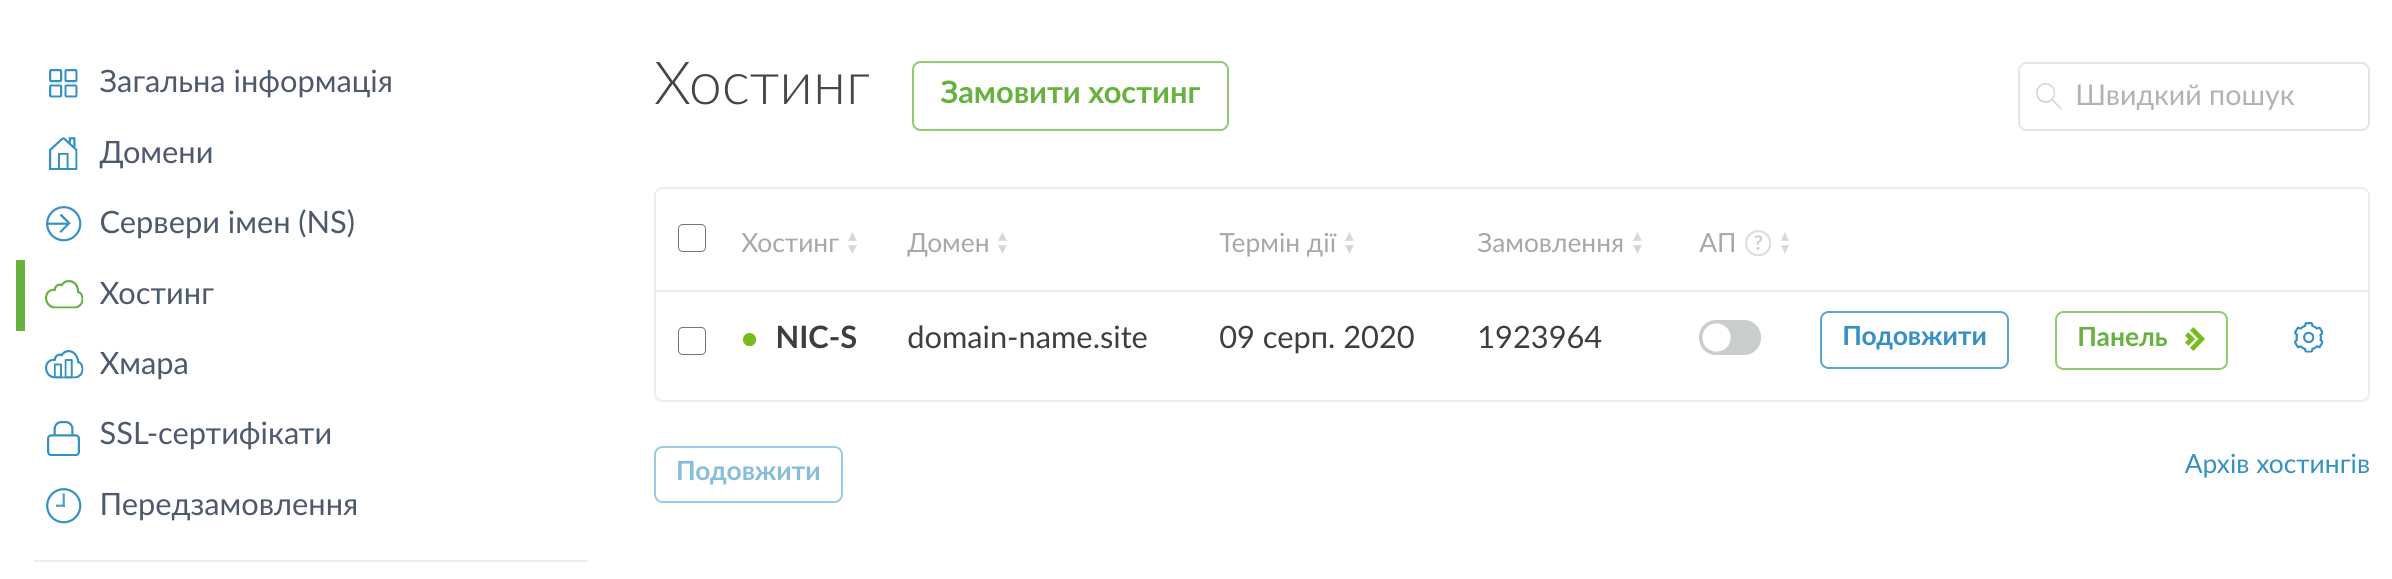Click the Домени house icon
The image size is (2392, 579).
coord(63,154)
